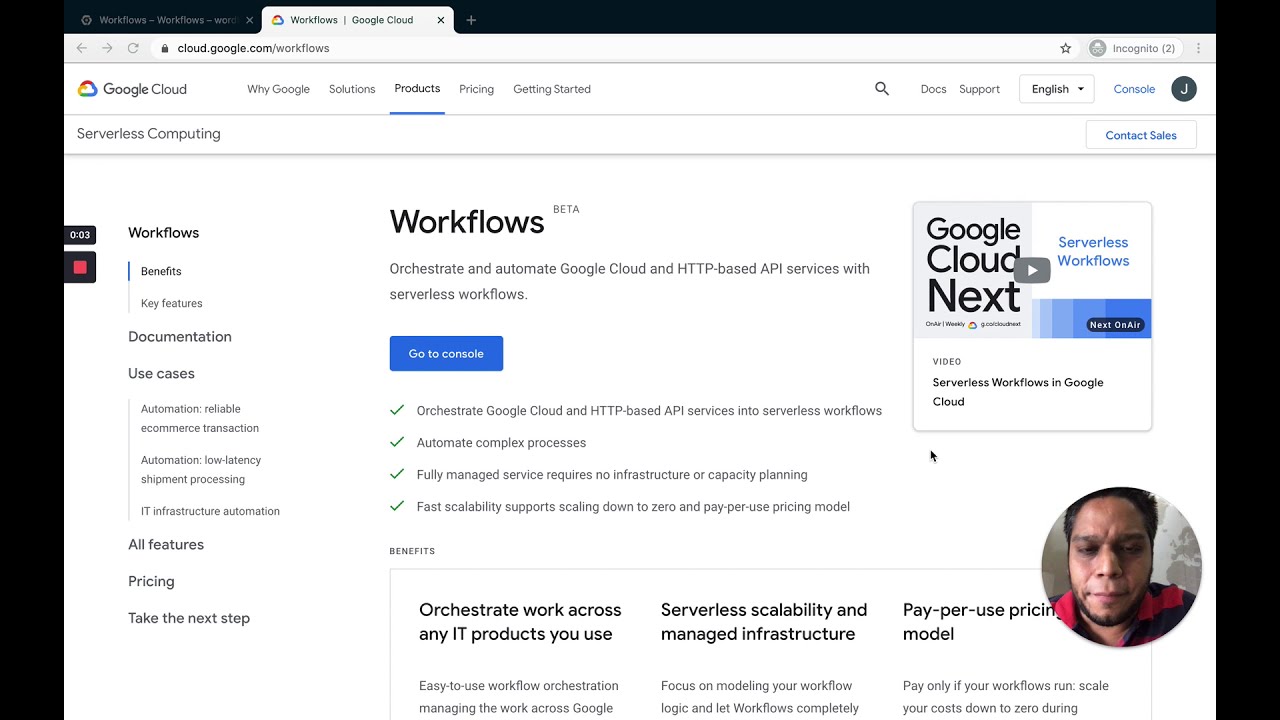The height and width of the screenshot is (720, 1280).
Task: Click the browser back arrow
Action: [82, 48]
